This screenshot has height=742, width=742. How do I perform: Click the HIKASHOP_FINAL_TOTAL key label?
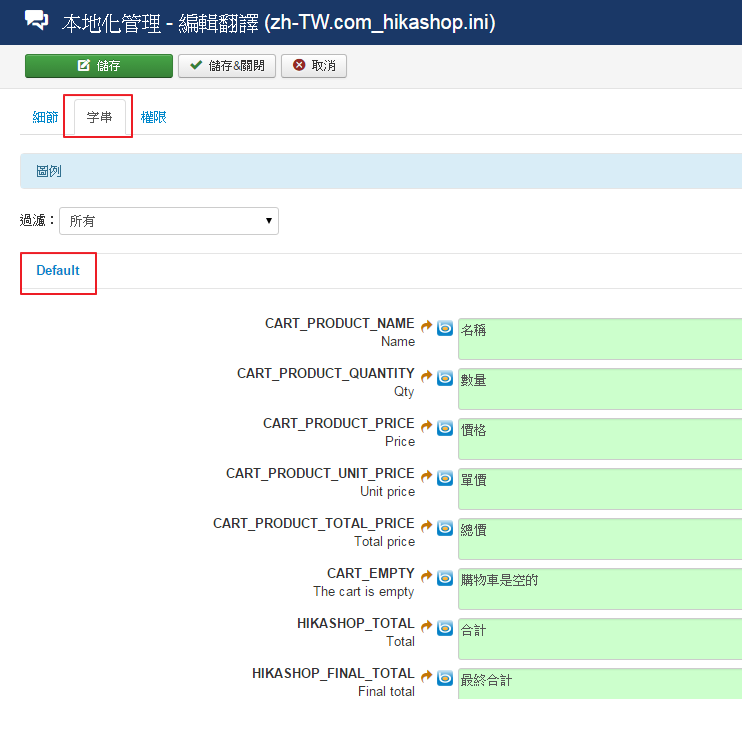(333, 674)
